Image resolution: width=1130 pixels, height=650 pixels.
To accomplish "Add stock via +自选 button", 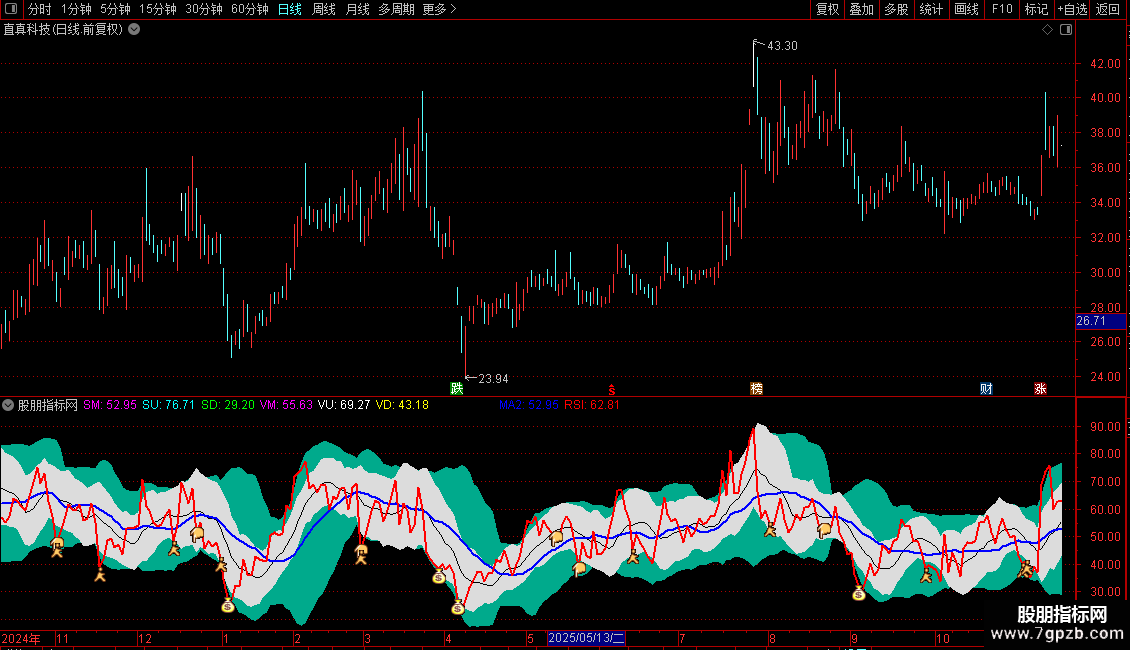I will (1072, 9).
